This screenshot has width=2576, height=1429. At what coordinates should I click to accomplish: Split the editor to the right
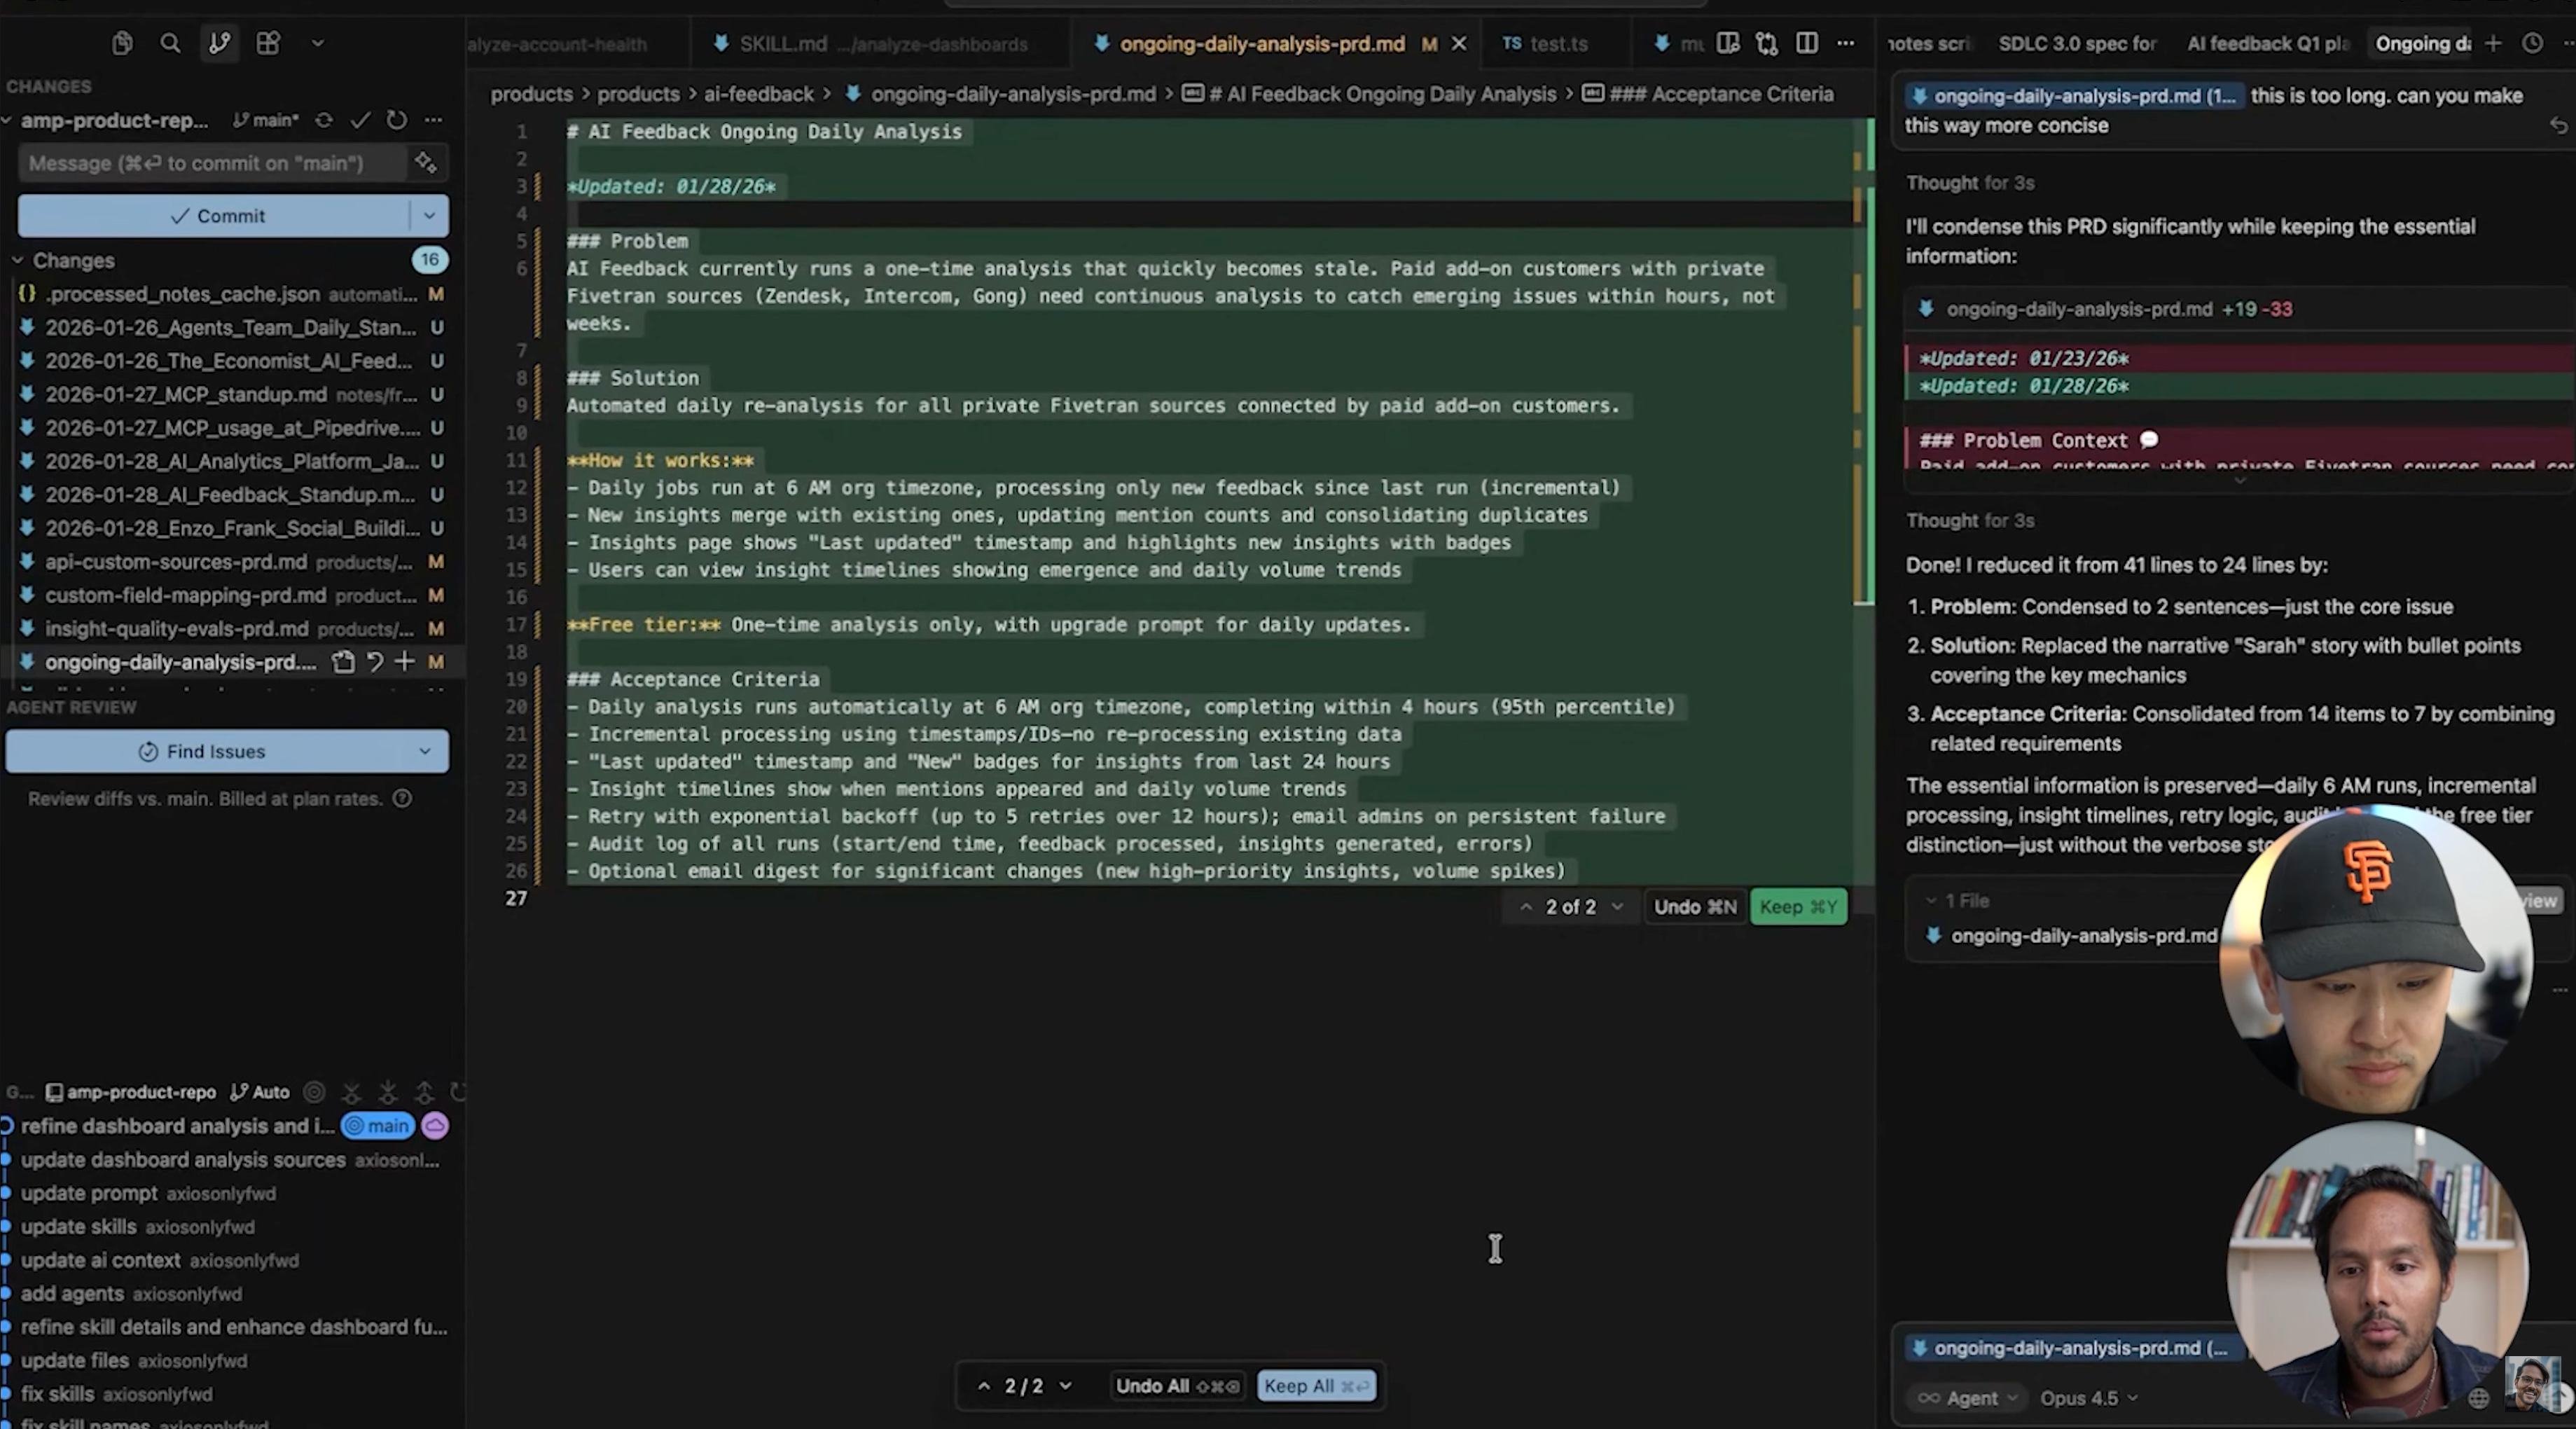pos(1806,43)
